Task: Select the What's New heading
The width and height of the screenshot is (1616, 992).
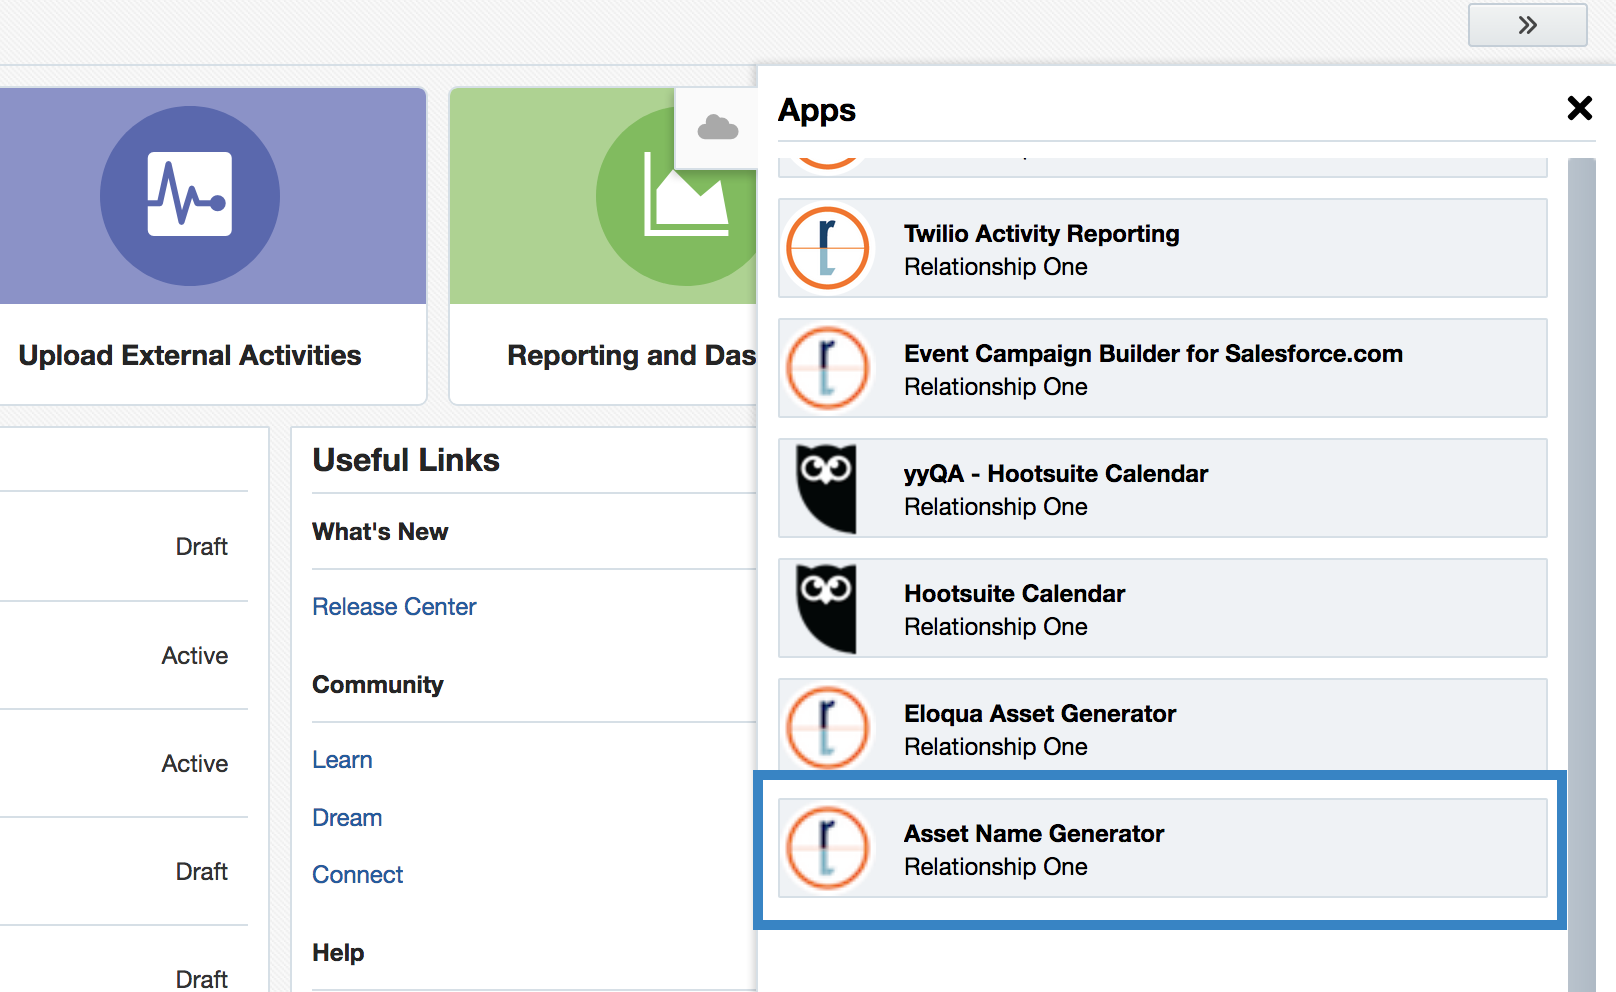Action: 380,532
